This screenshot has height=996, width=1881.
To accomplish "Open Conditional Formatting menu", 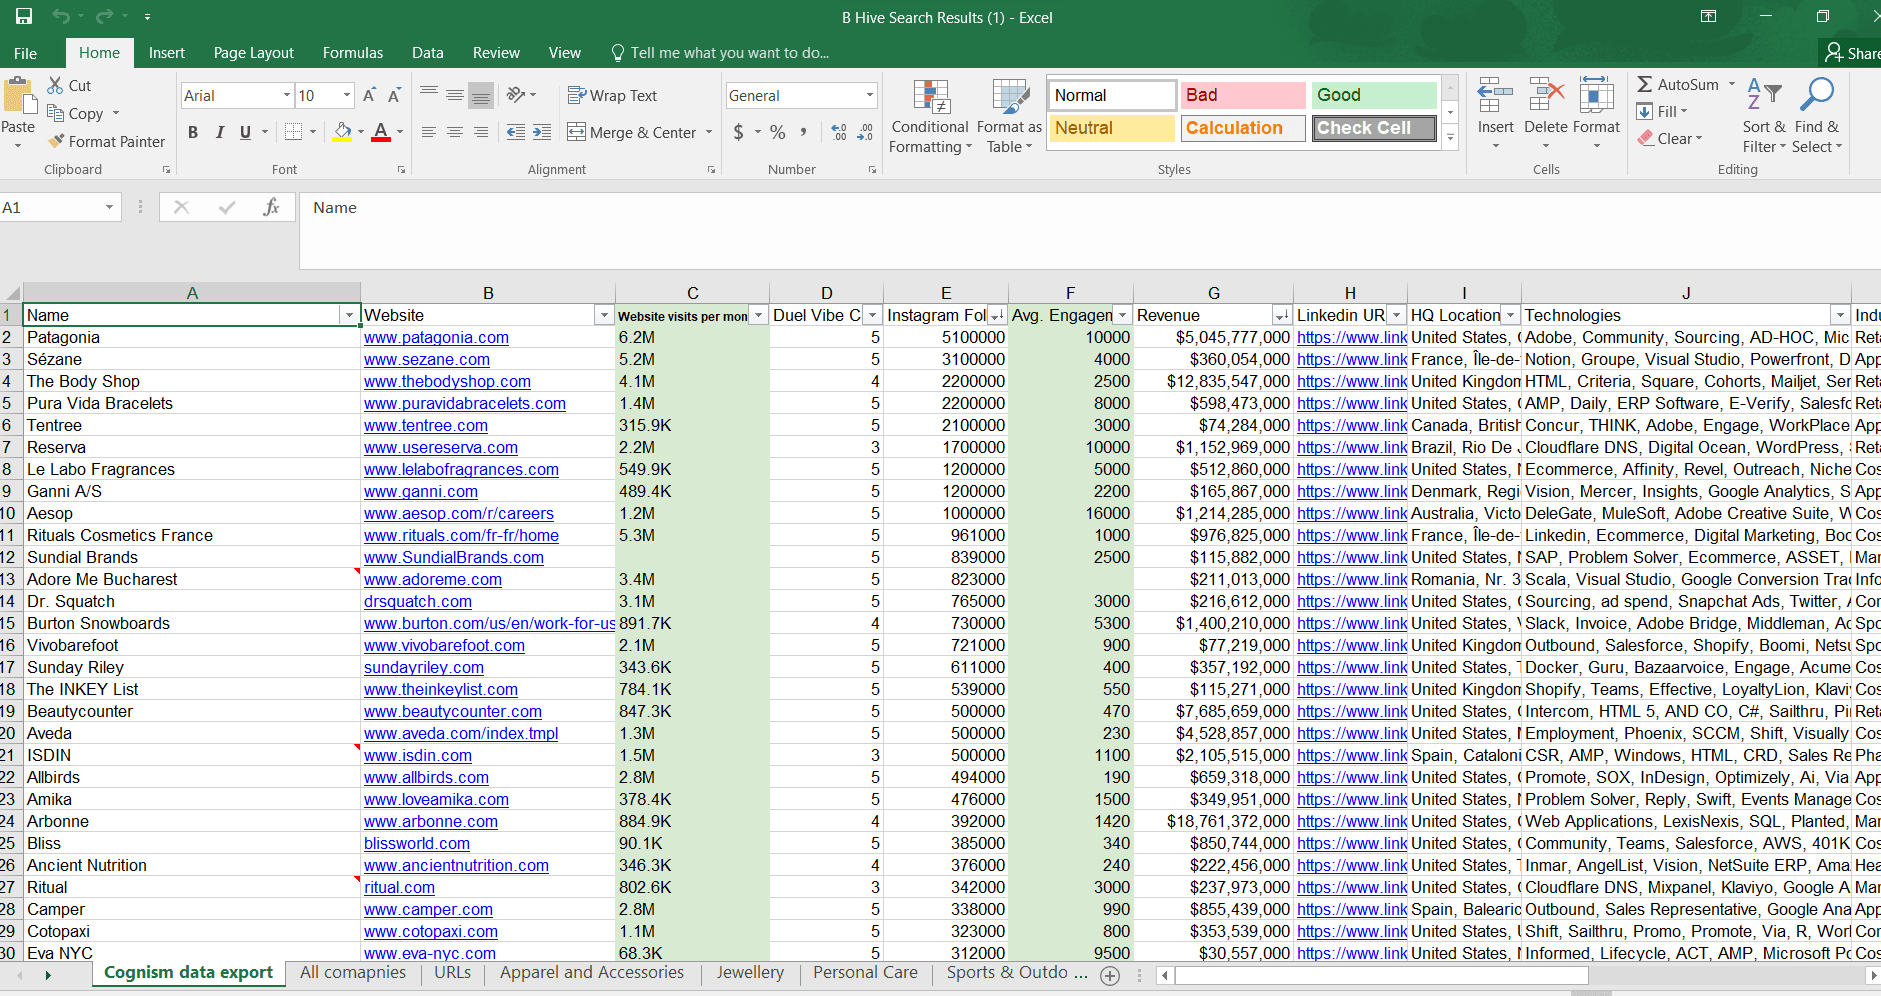I will click(930, 116).
